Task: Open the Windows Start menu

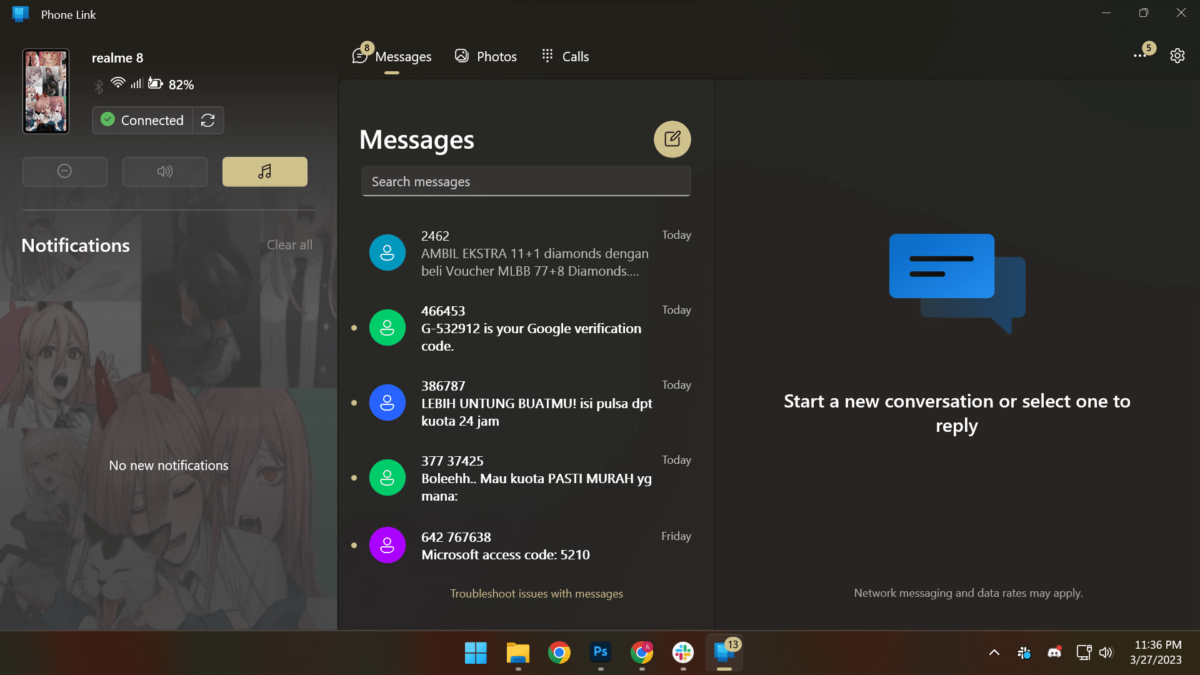Action: [x=476, y=652]
